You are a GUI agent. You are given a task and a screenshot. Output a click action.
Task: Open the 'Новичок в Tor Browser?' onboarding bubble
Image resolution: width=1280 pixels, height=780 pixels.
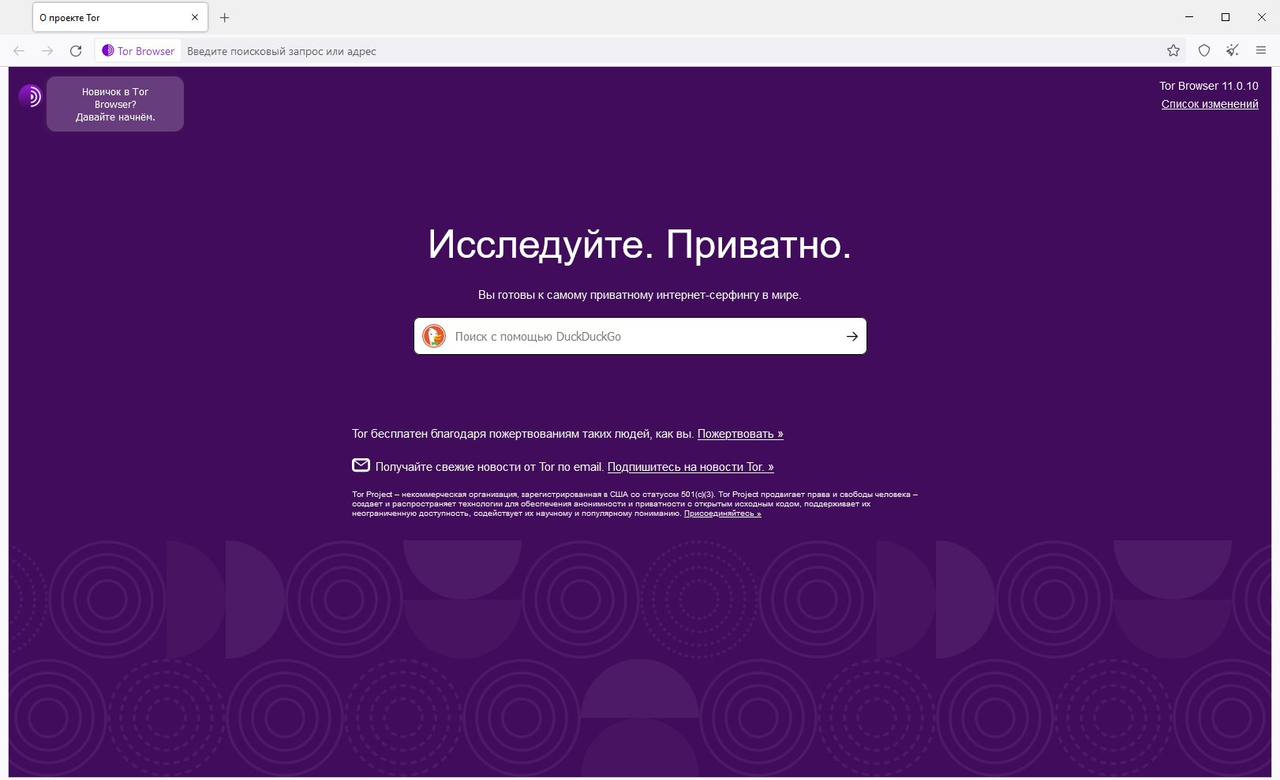coord(115,104)
